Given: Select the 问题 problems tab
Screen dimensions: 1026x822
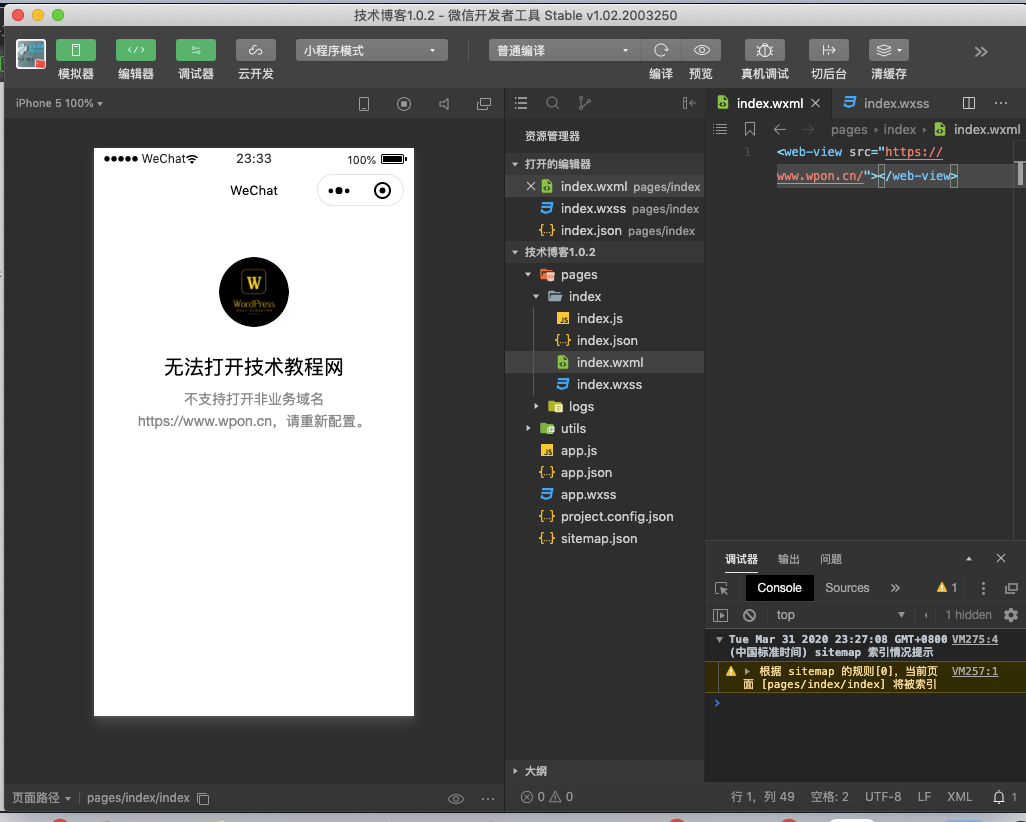Looking at the screenshot, I should [831, 559].
